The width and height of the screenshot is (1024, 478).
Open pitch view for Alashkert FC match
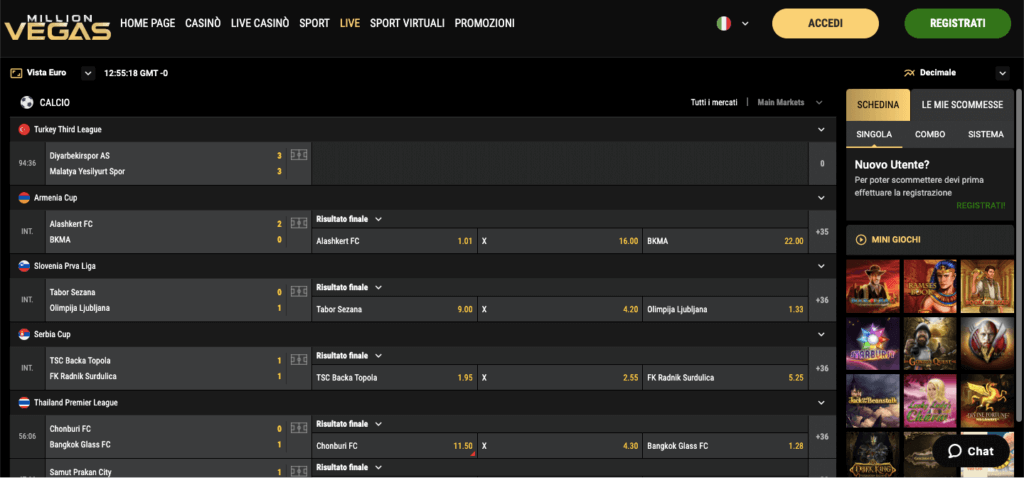pyautogui.click(x=298, y=223)
